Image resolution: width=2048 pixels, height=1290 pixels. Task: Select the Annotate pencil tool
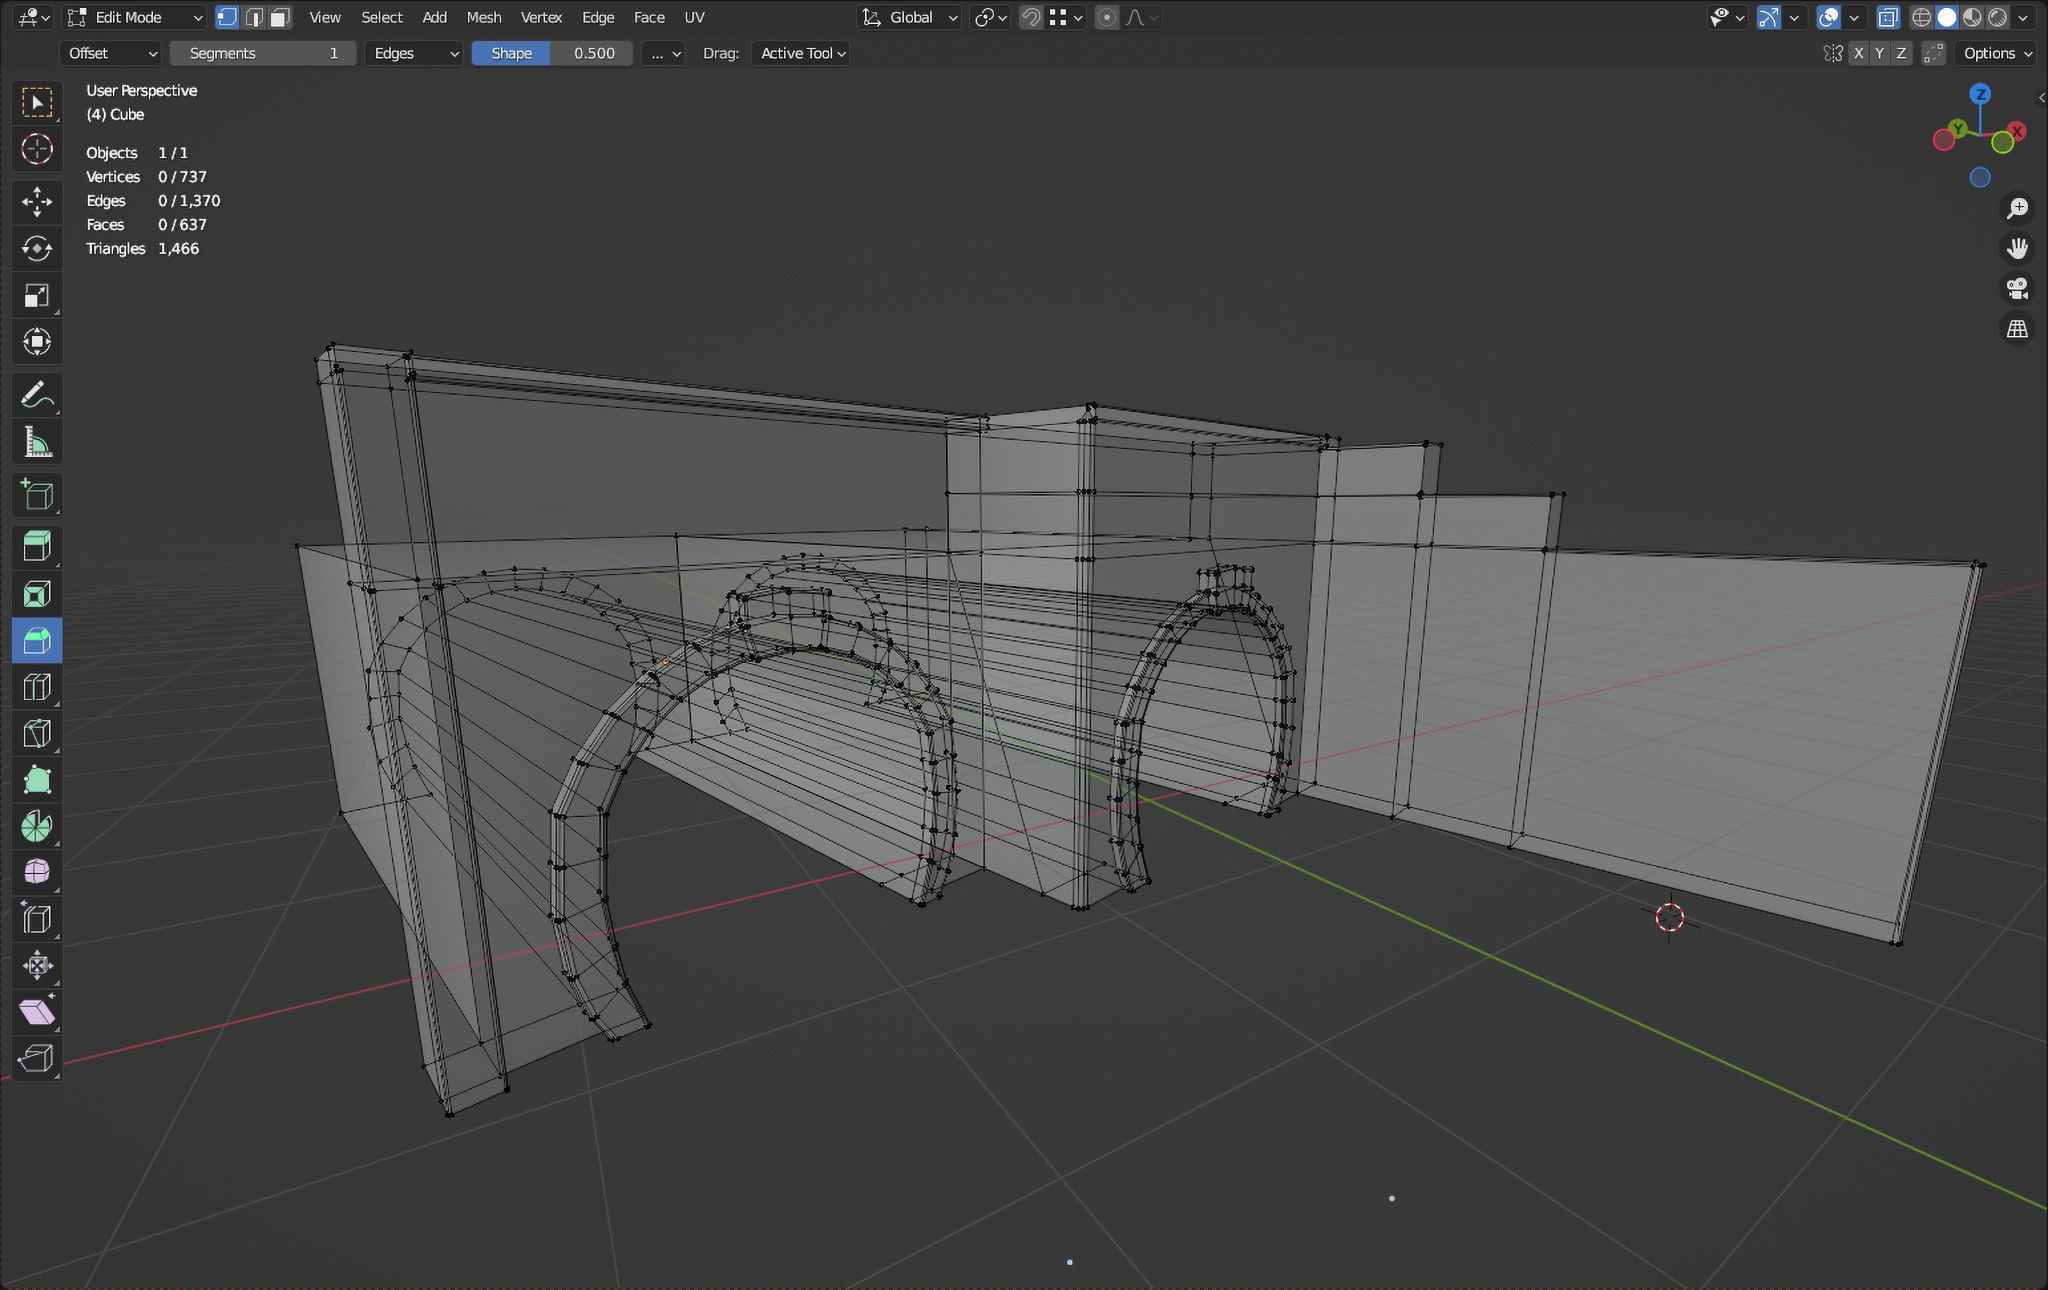pos(37,396)
